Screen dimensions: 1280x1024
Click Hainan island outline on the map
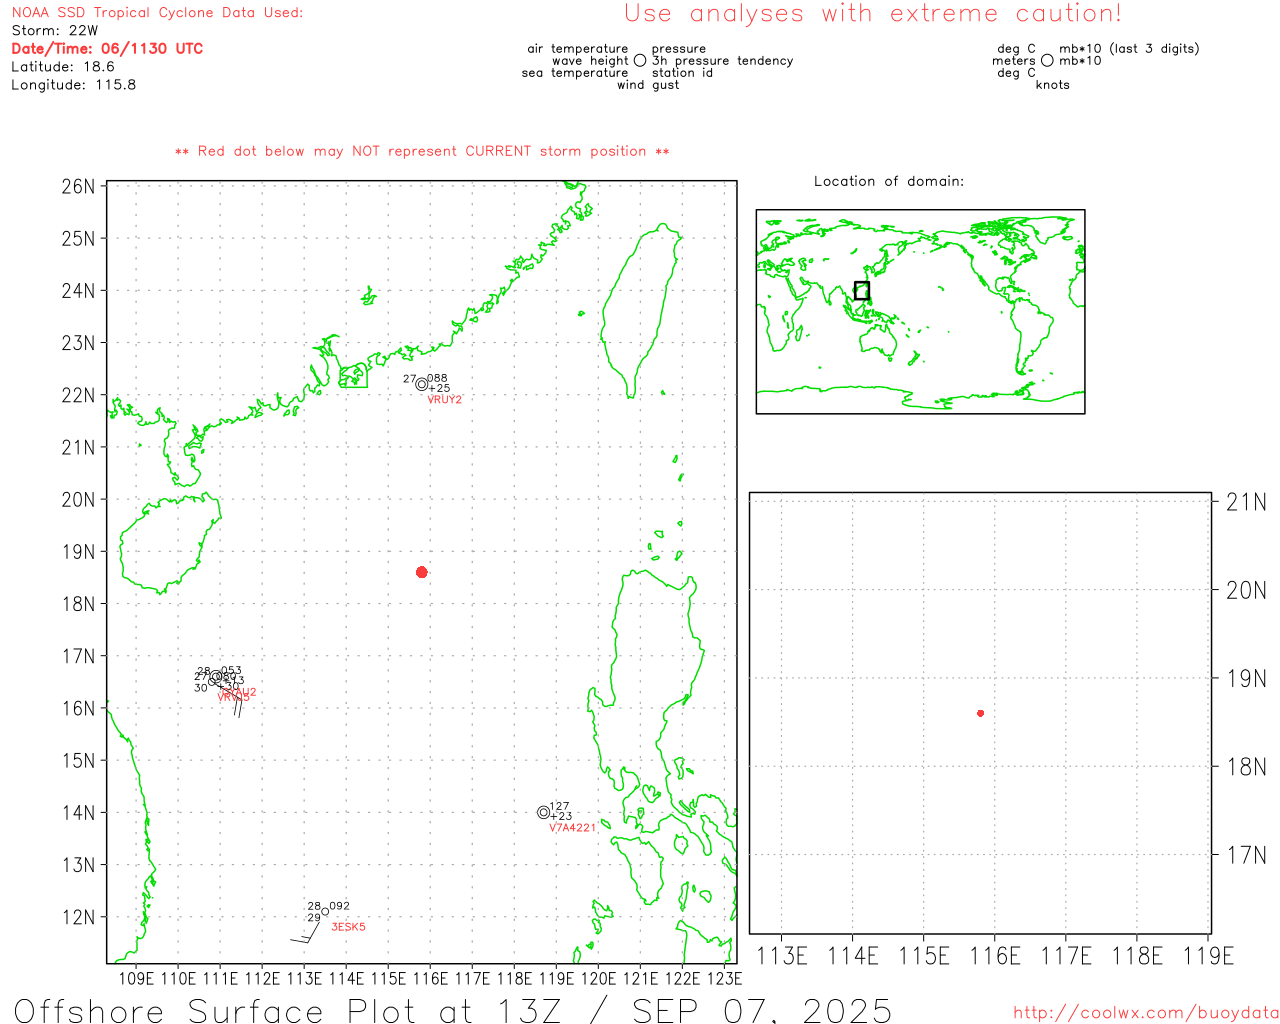169,543
